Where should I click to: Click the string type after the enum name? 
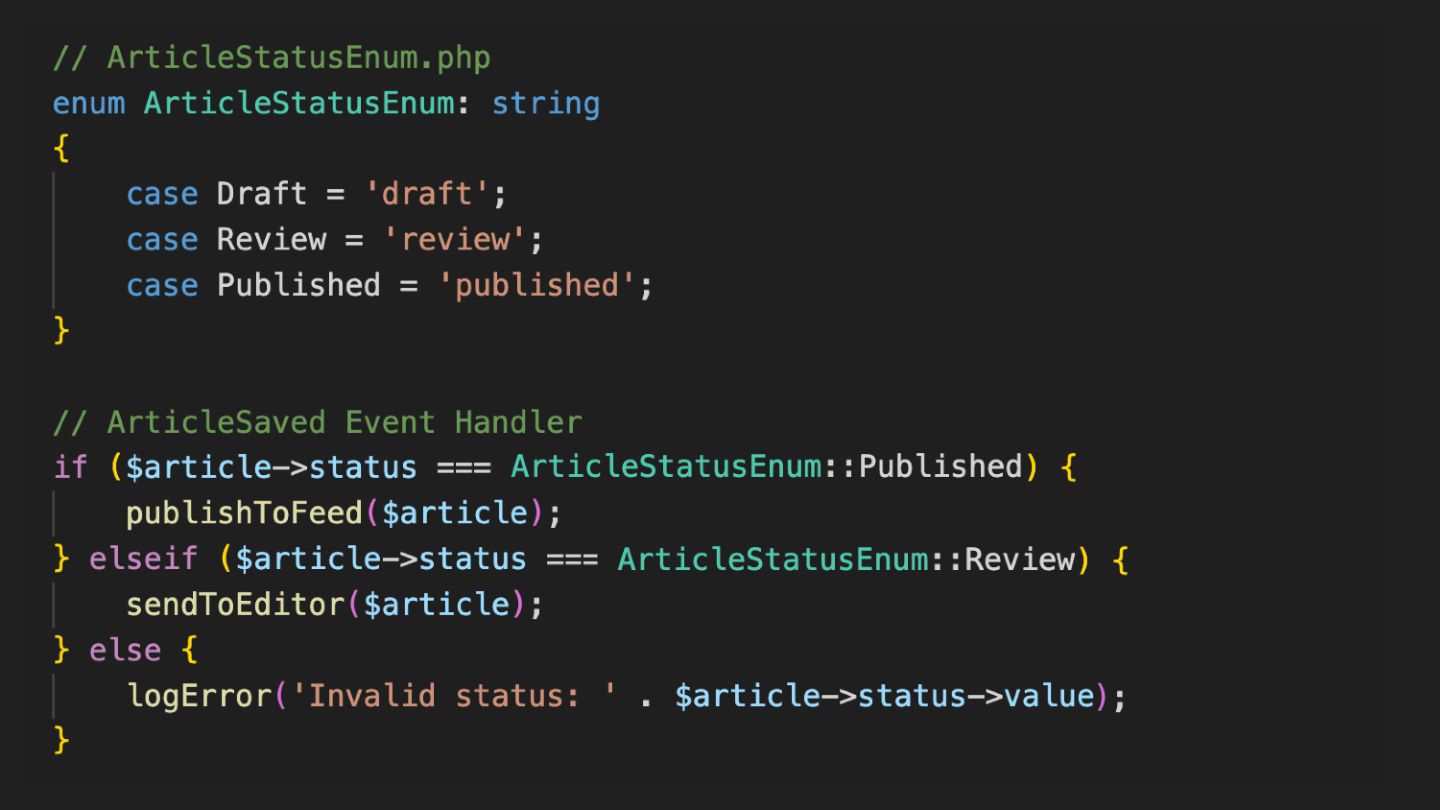(545, 103)
